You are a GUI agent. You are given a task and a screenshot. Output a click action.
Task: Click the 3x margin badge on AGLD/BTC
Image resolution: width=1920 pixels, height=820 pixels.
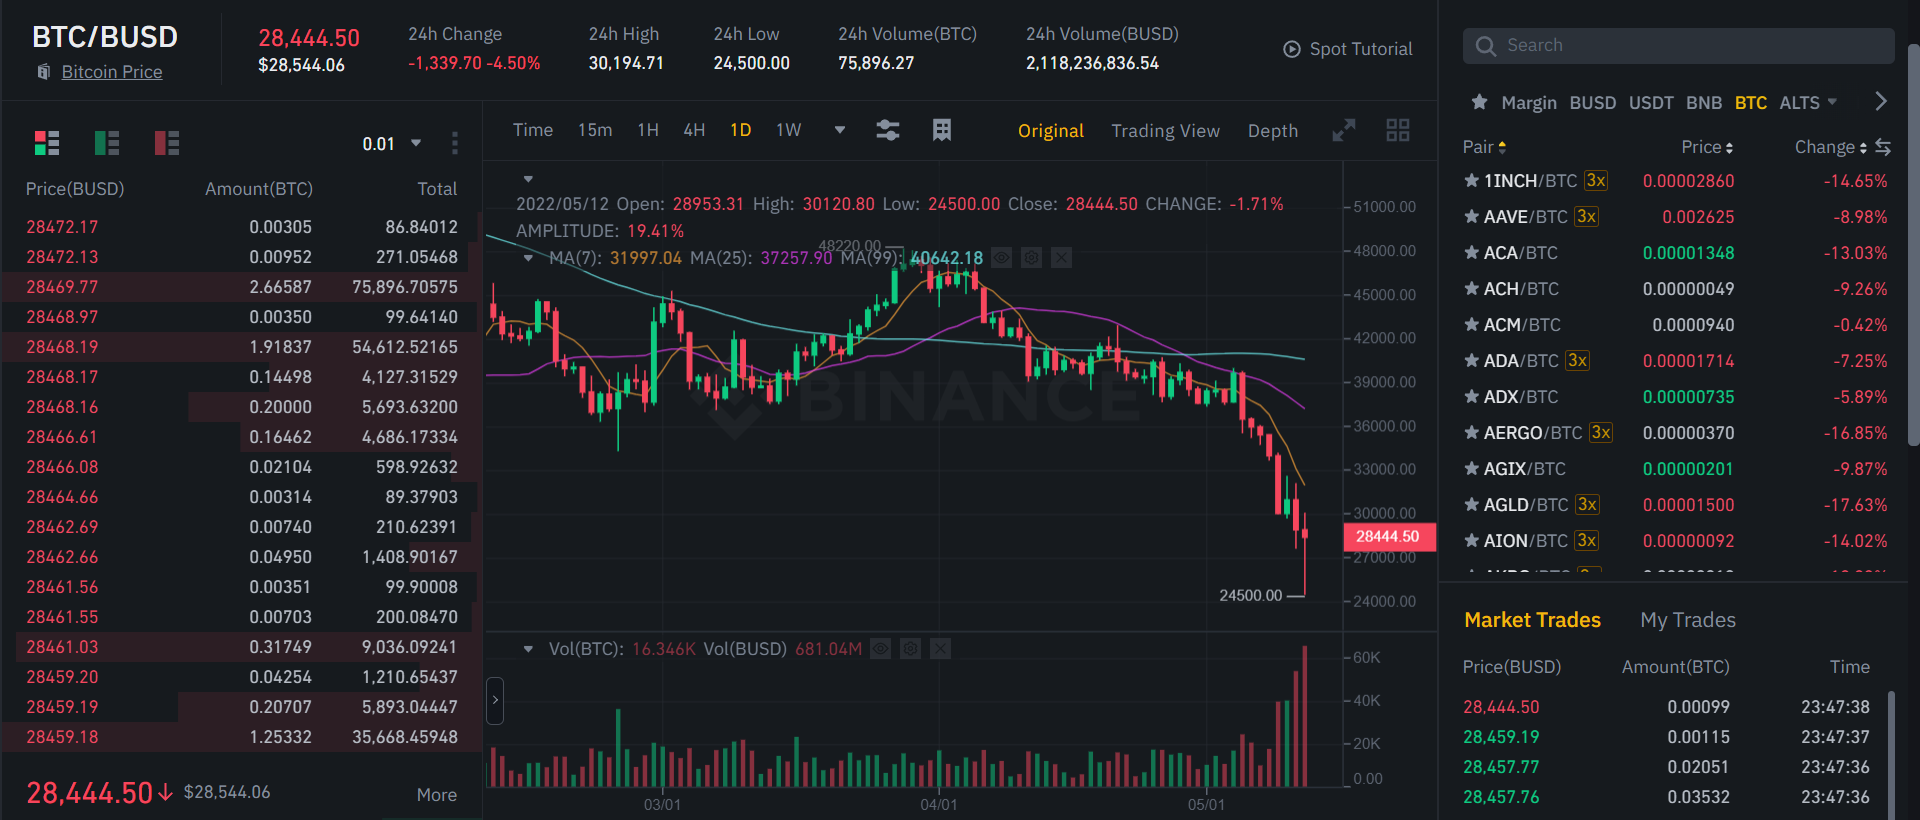pos(1587,505)
